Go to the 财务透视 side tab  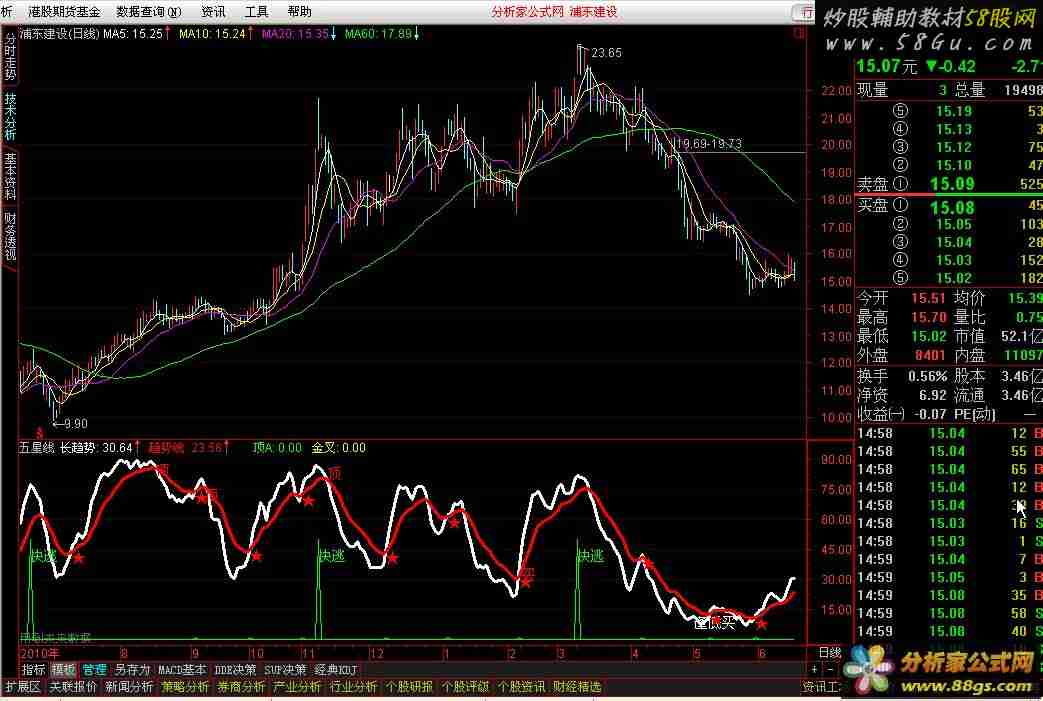pyautogui.click(x=10, y=236)
